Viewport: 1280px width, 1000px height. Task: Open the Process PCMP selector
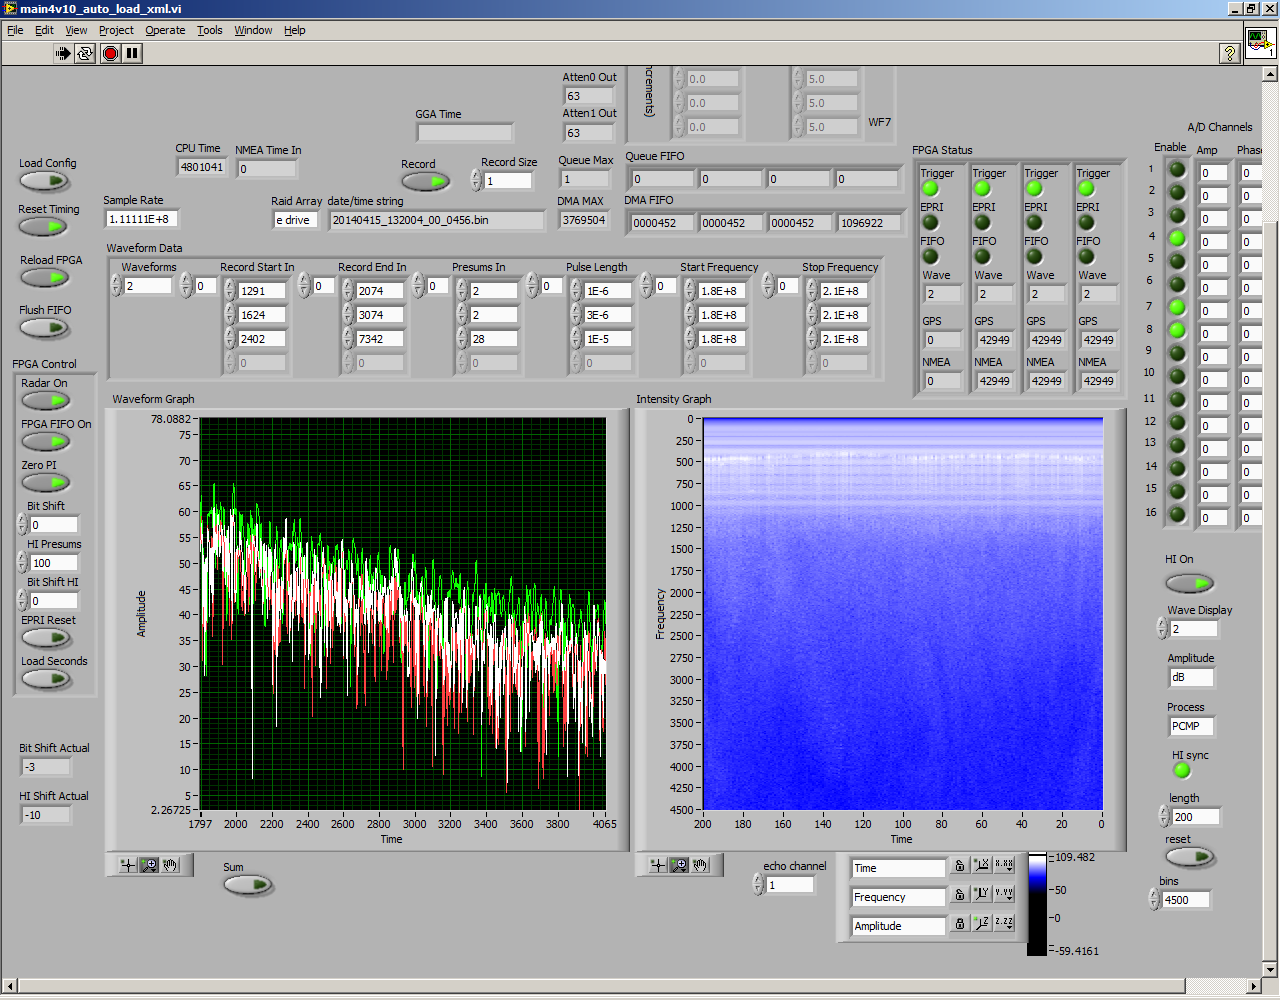1191,726
